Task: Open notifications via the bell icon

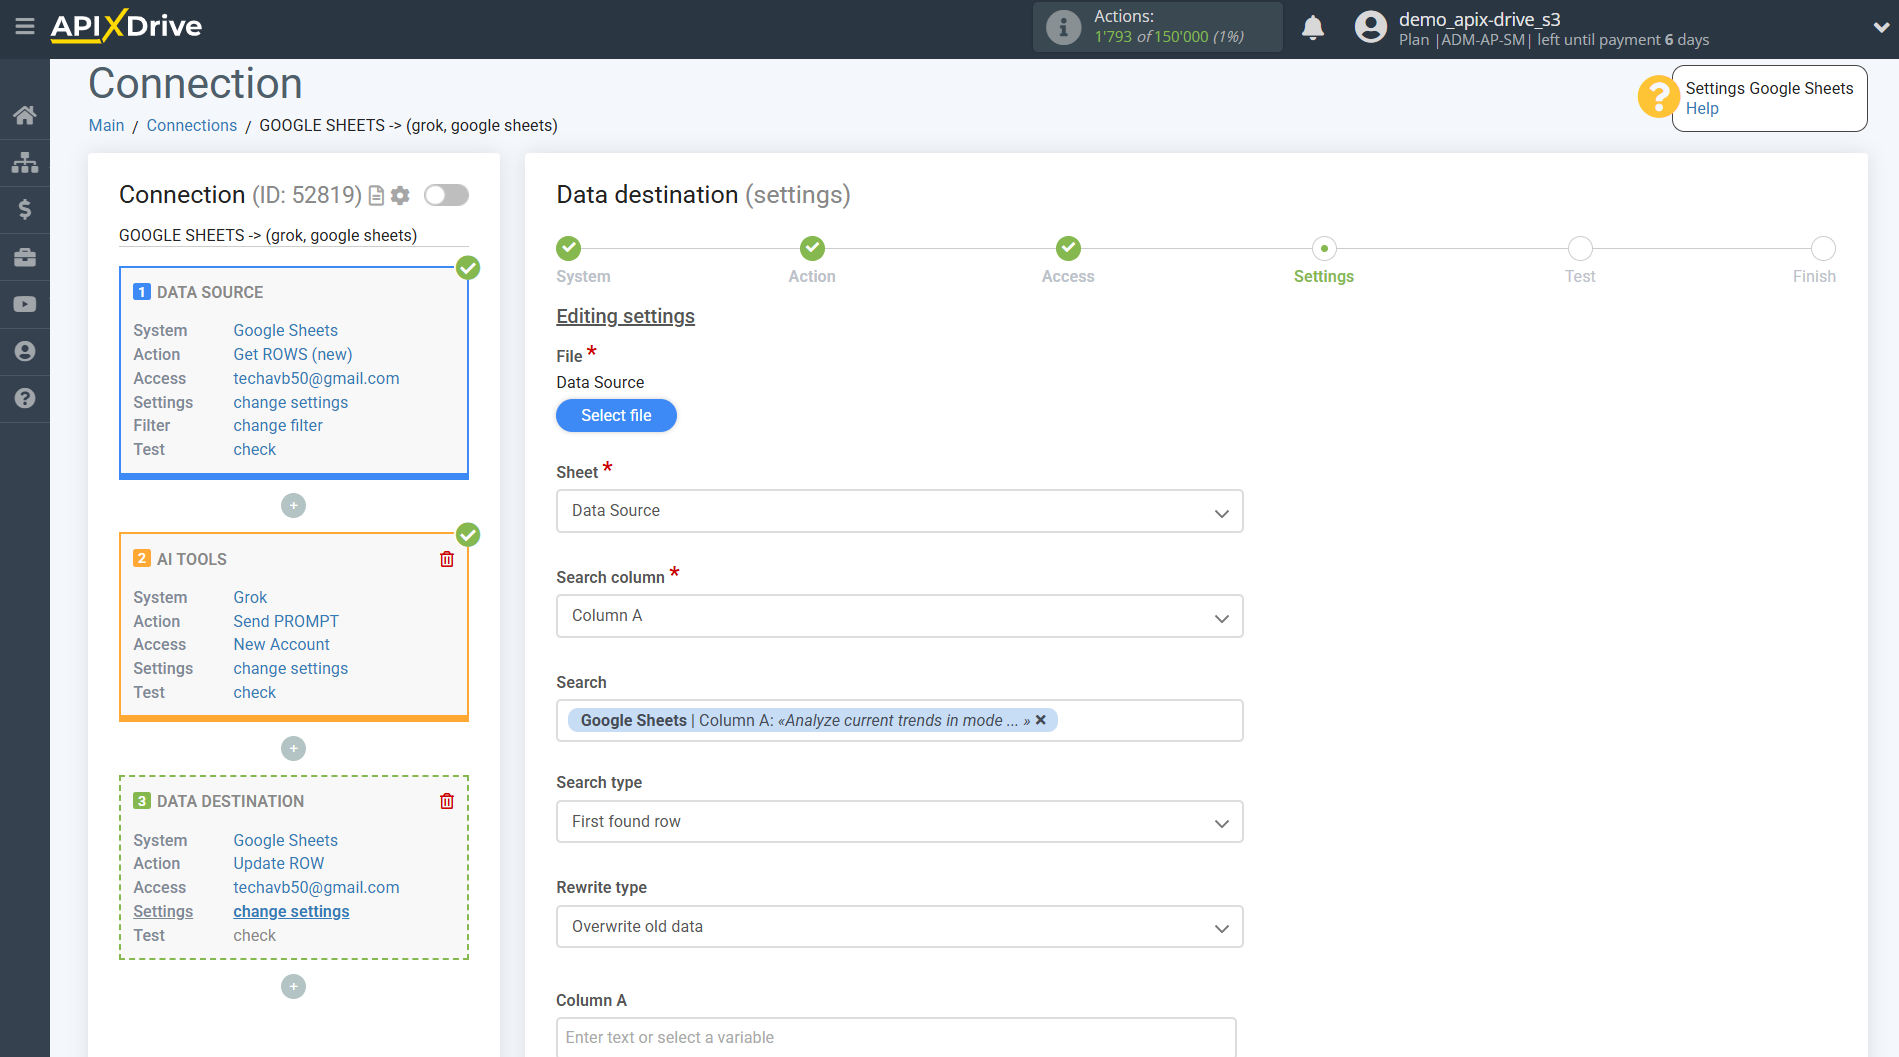Action: (1313, 27)
